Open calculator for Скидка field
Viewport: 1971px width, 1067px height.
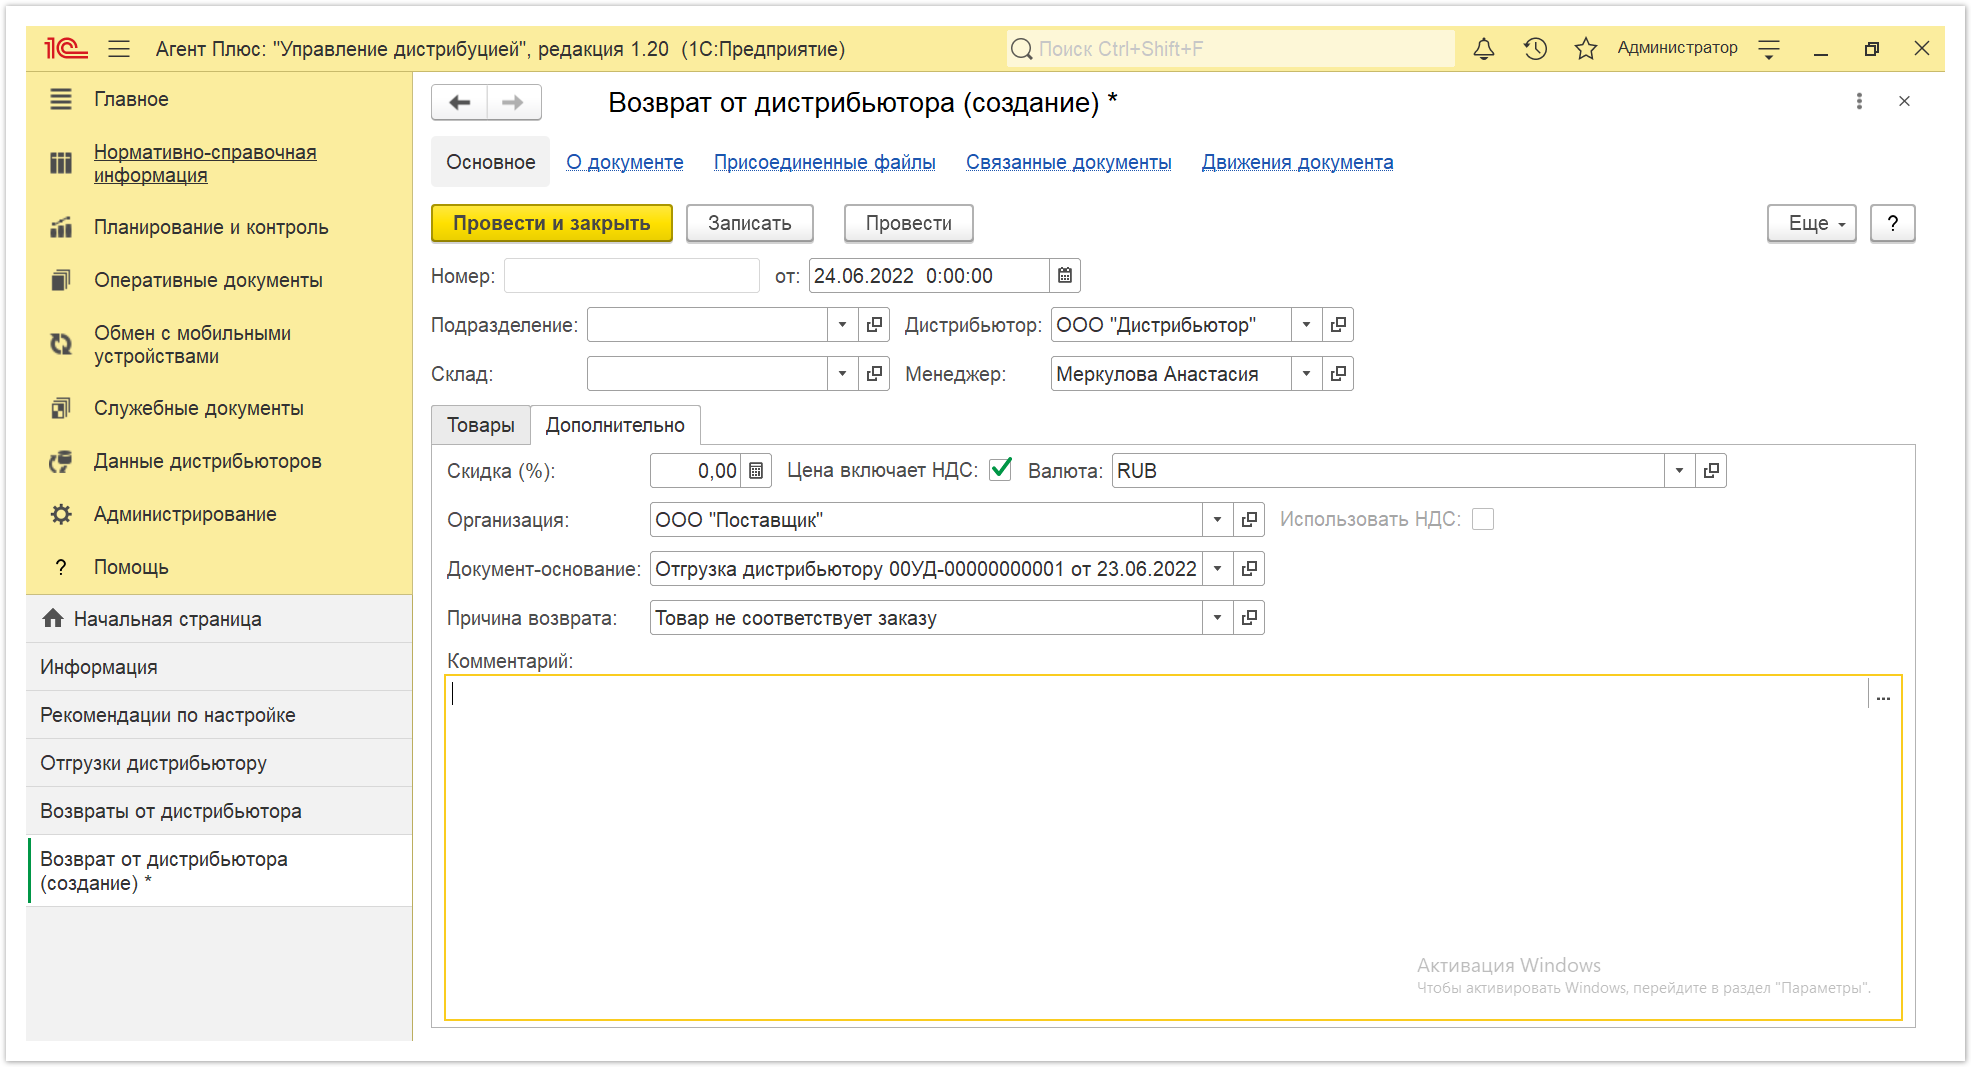click(756, 471)
